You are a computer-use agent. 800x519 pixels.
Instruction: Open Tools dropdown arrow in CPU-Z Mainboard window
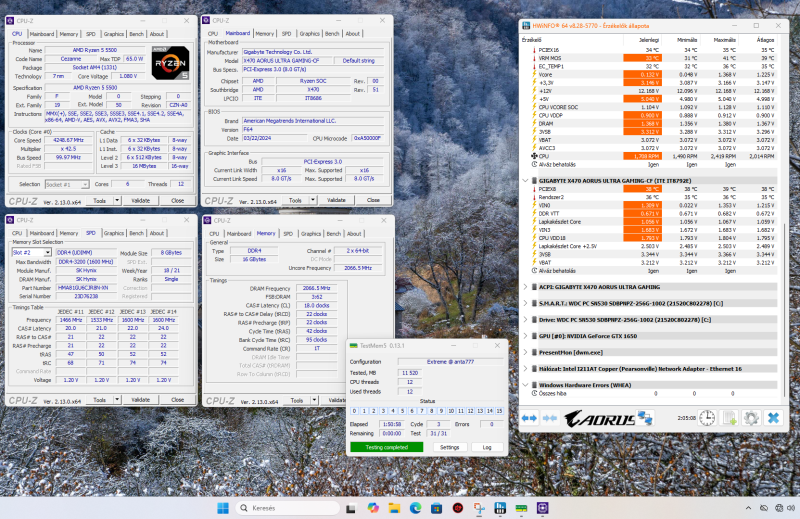313,200
